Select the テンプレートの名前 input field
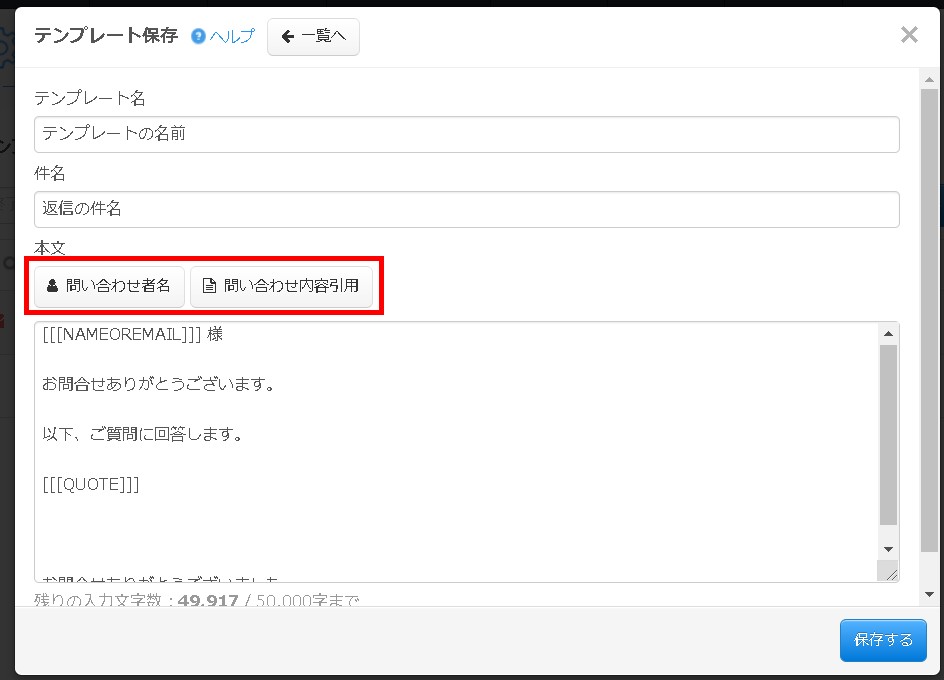This screenshot has width=944, height=680. pyautogui.click(x=466, y=134)
